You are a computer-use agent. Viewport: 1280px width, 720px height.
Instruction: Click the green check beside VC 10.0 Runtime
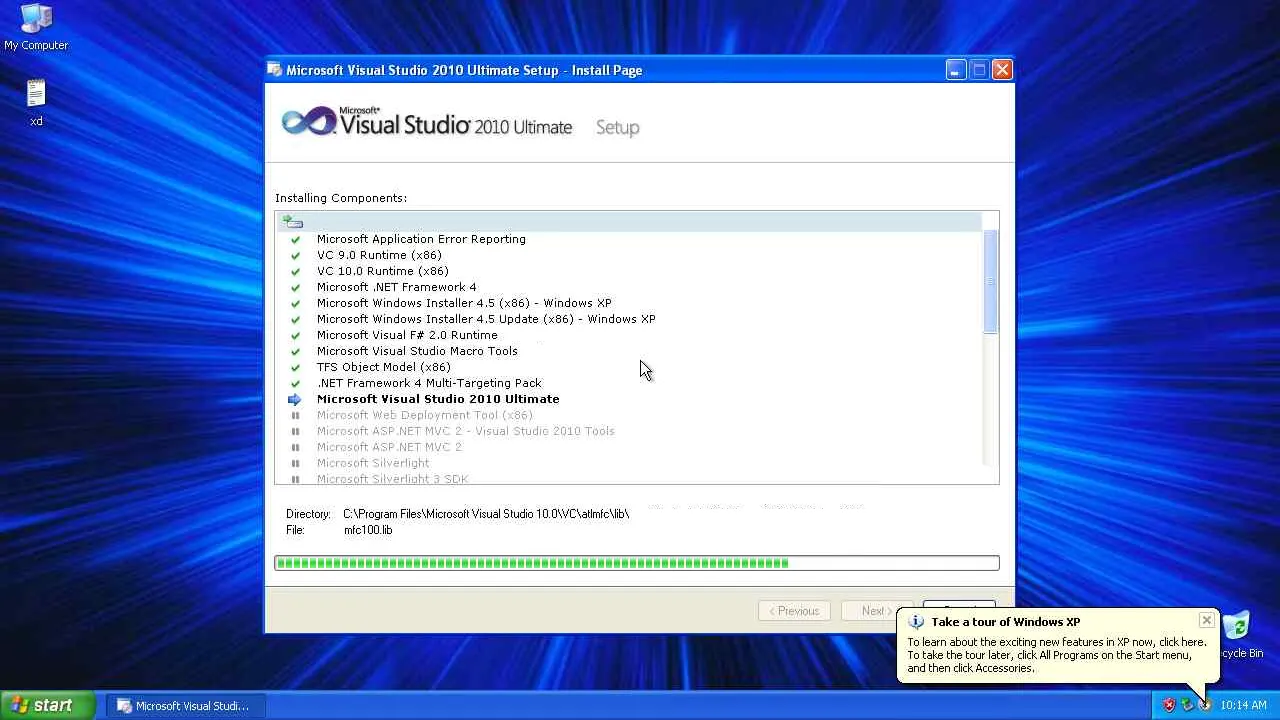pos(295,272)
